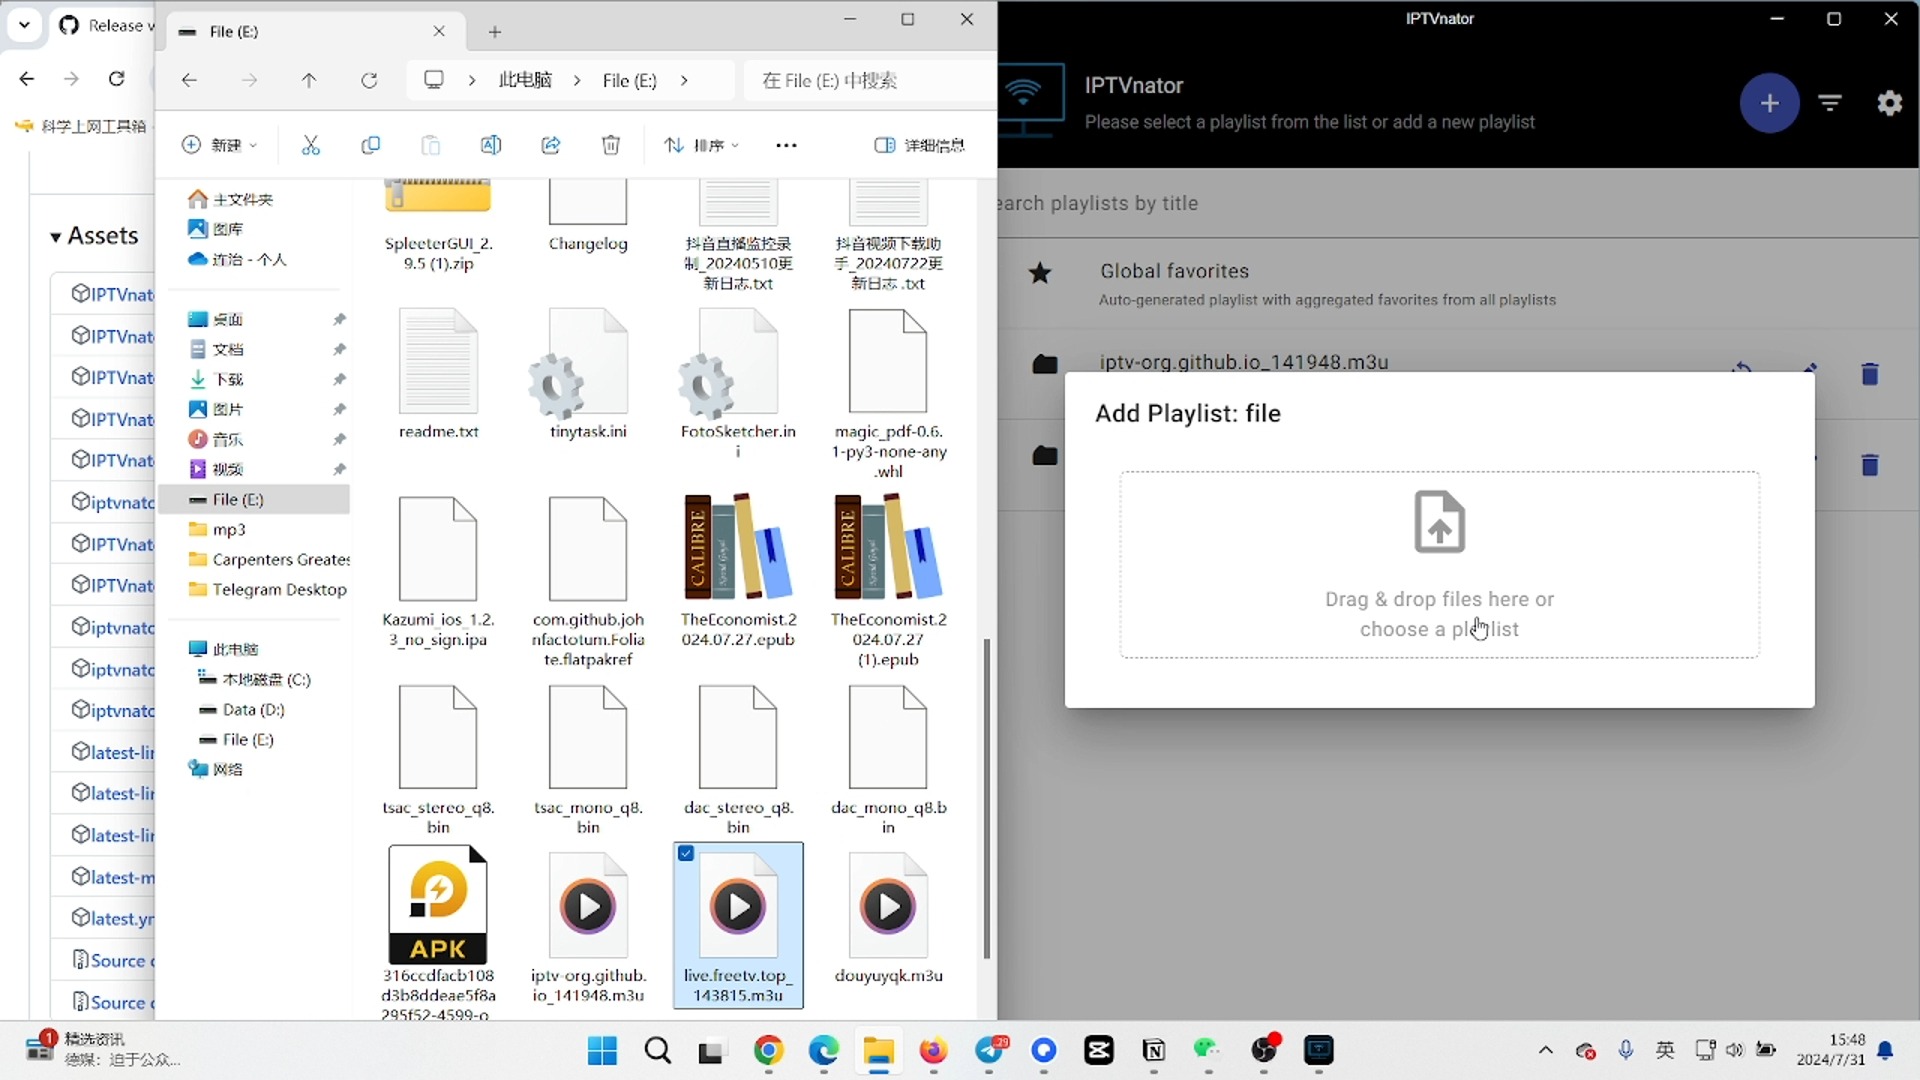This screenshot has height=1080, width=1920.
Task: Expand 此电脑 breadcrumb in File Explorer
Action: [x=576, y=82]
